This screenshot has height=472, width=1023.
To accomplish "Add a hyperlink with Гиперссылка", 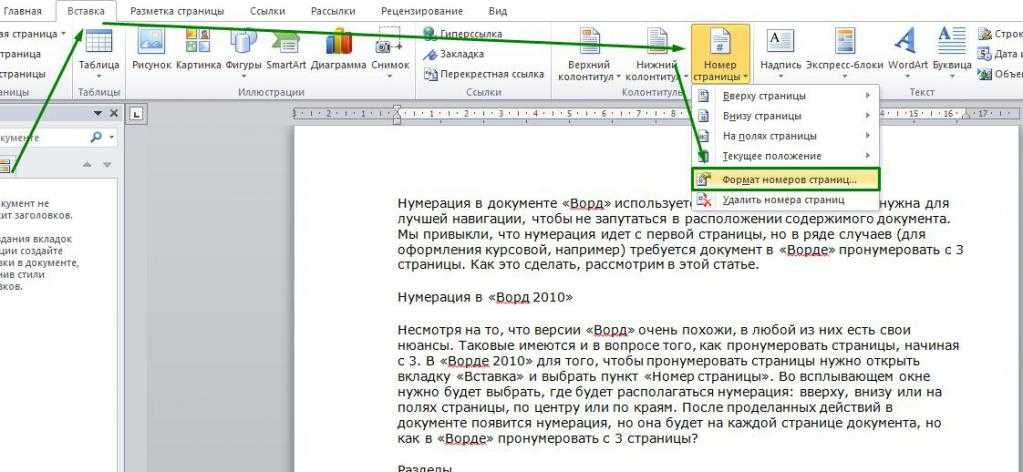I will pyautogui.click(x=462, y=34).
